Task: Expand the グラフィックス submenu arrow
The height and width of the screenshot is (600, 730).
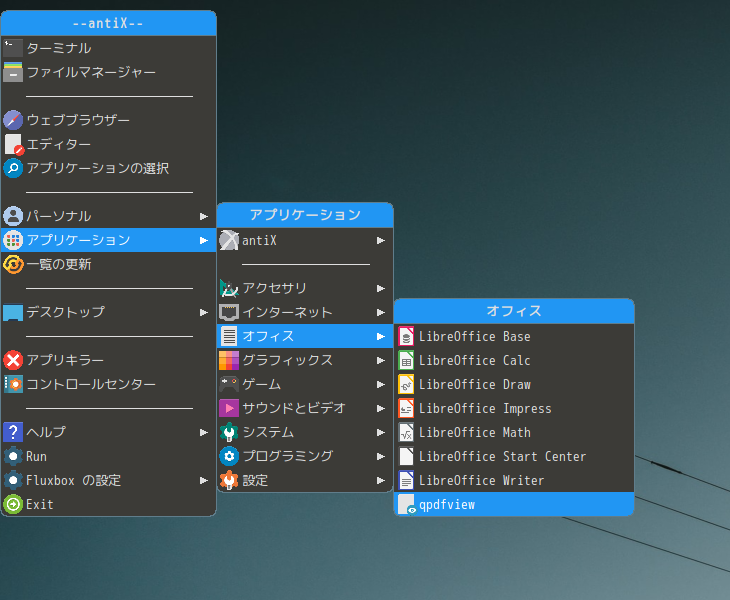Action: (x=380, y=360)
